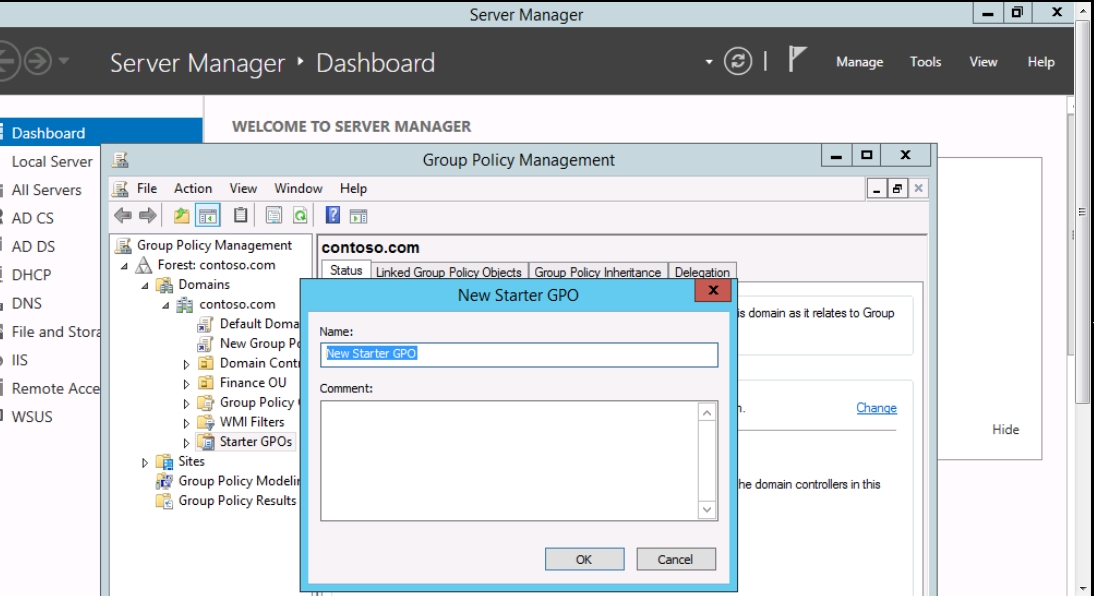
Task: Click inside the Comment text area
Action: pyautogui.click(x=509, y=459)
